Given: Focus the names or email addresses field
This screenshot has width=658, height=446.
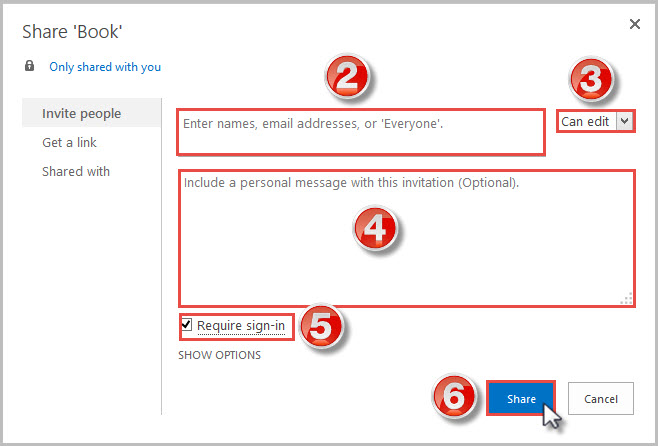Looking at the screenshot, I should tap(361, 132).
